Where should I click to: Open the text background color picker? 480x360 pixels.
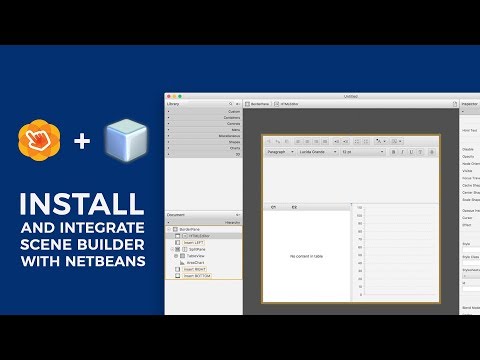pyautogui.click(x=397, y=141)
